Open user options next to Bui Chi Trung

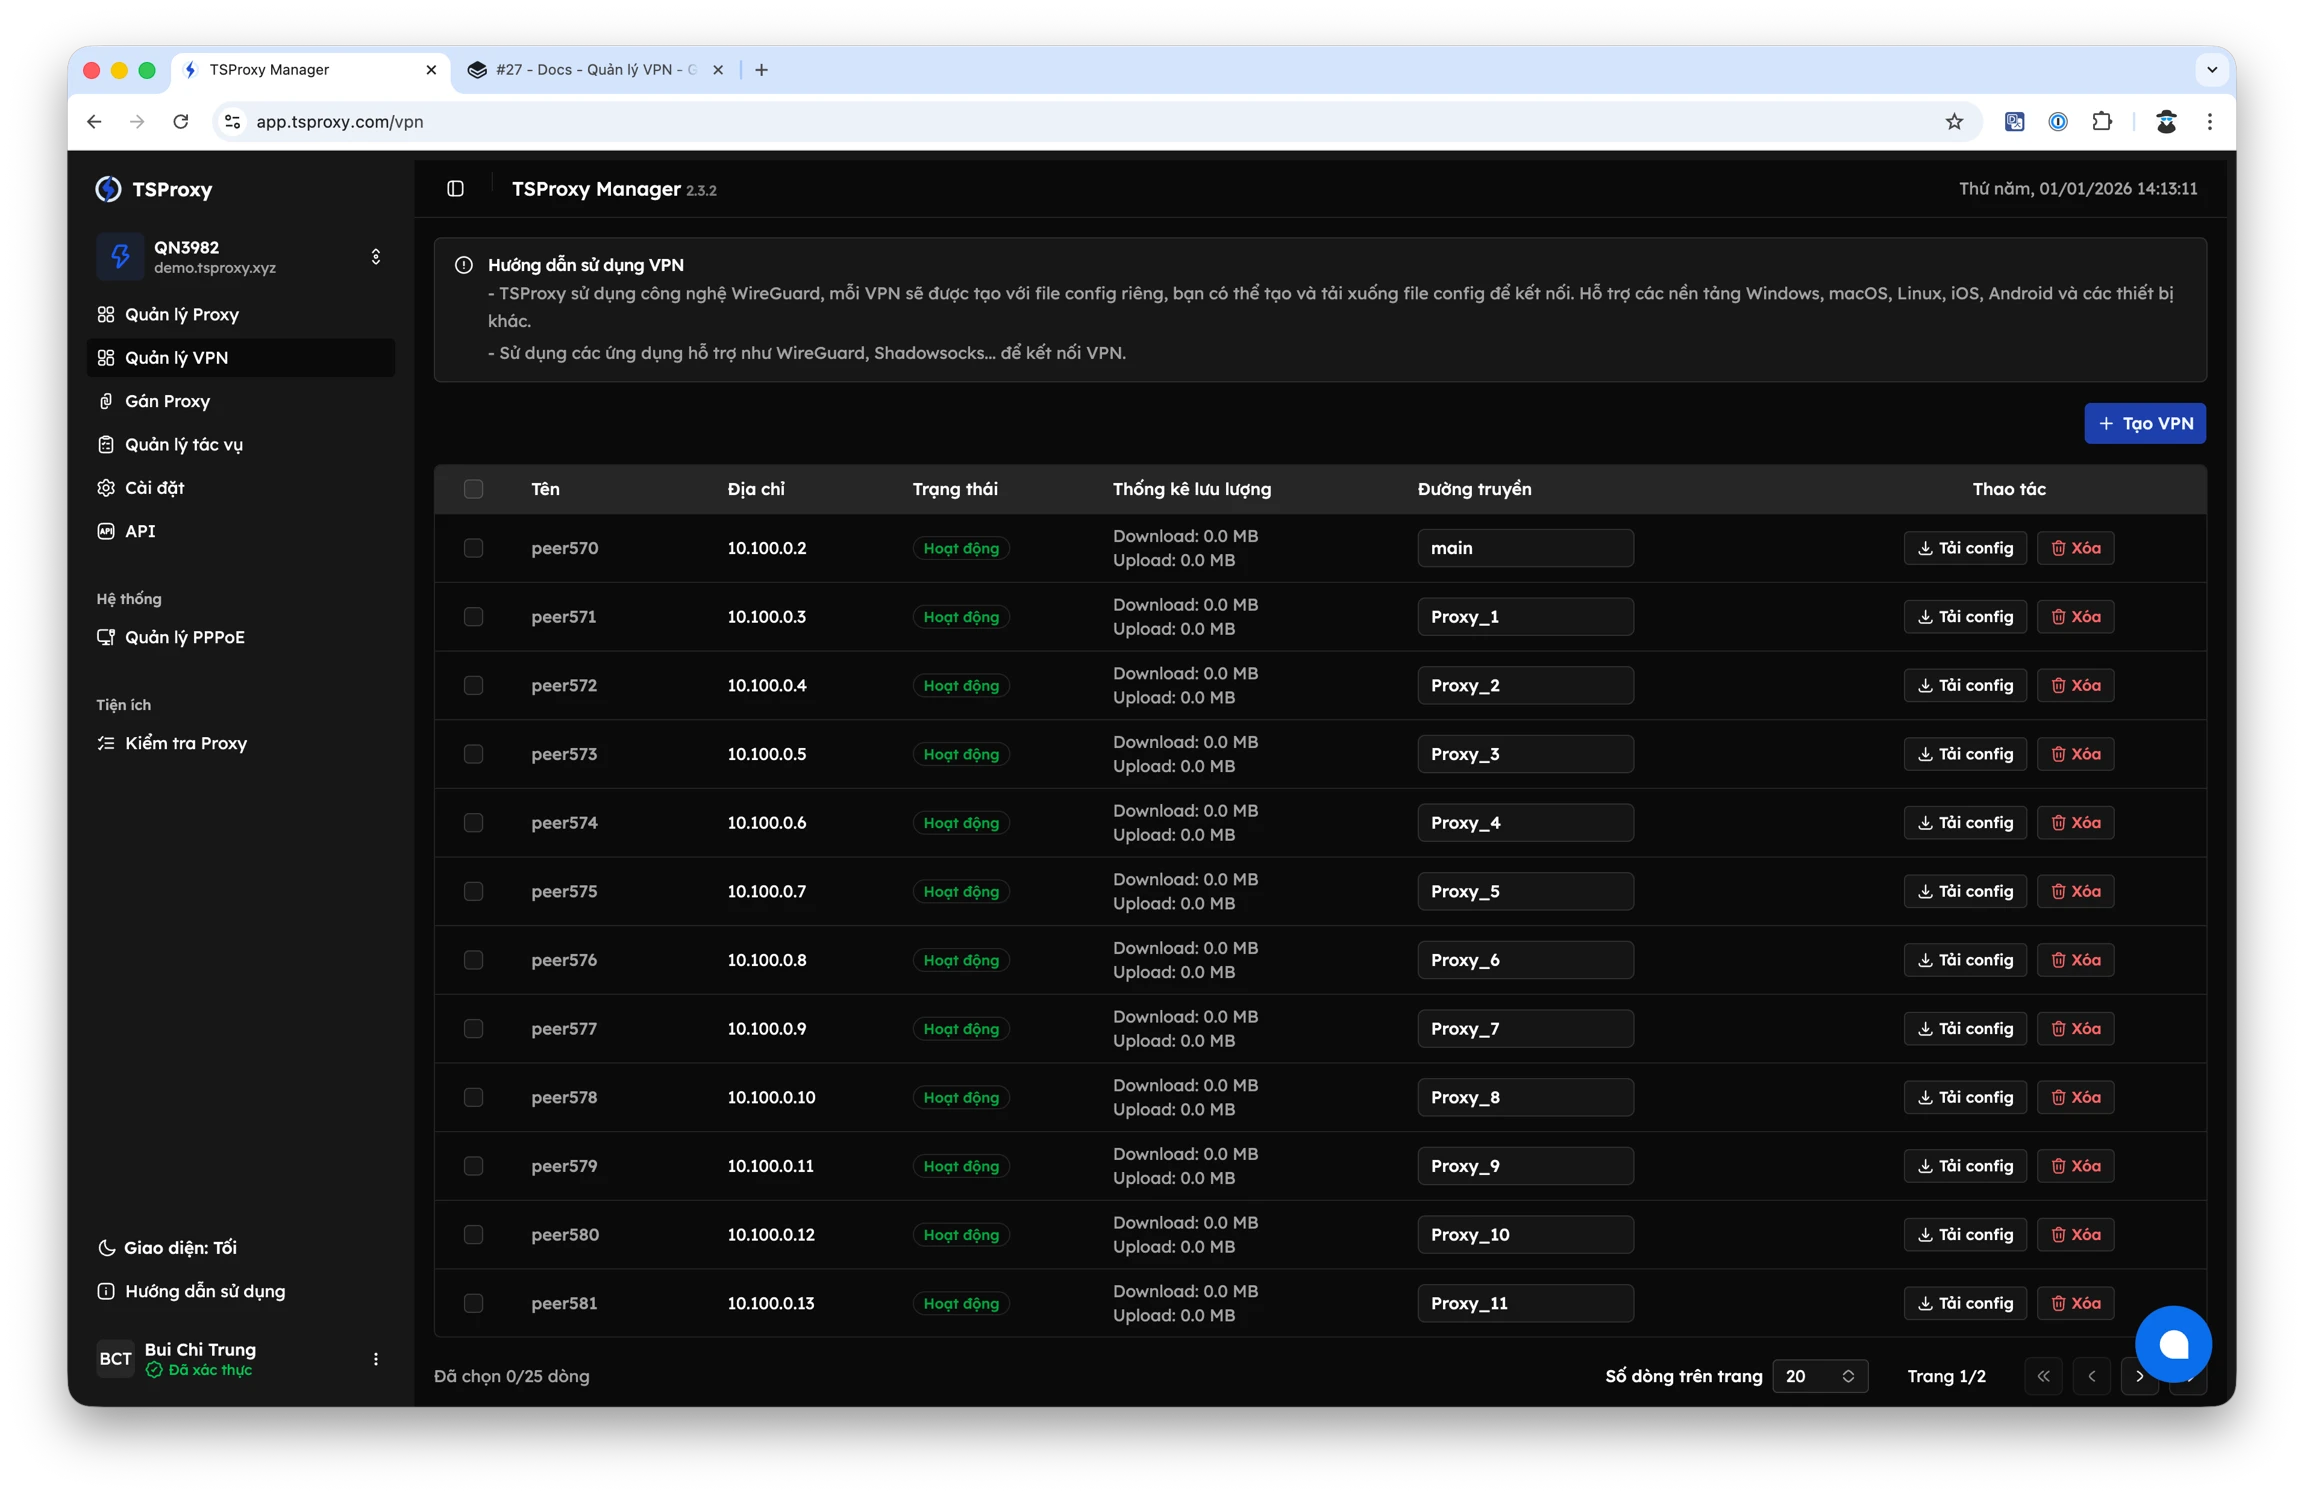(376, 1358)
